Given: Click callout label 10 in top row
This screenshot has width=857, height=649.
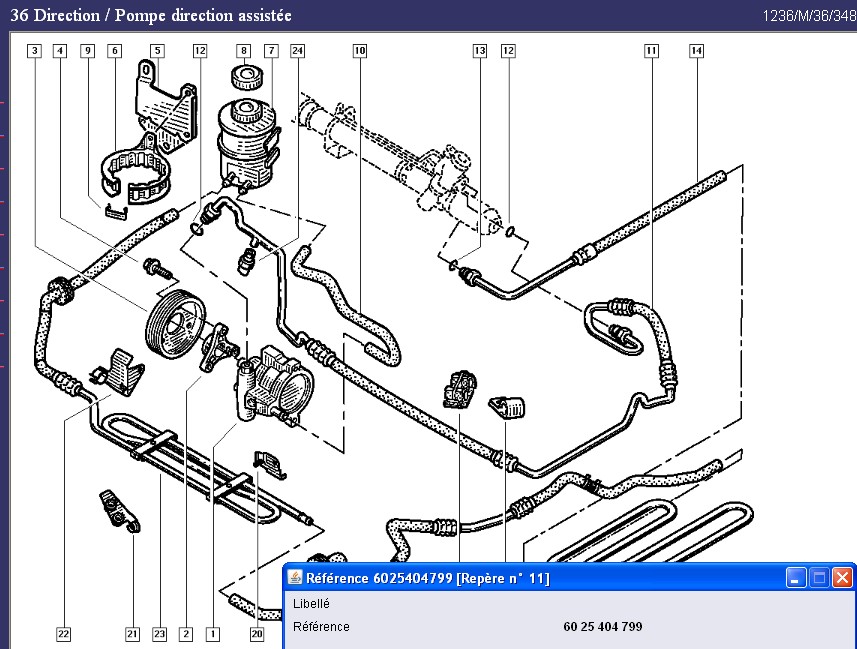Looking at the screenshot, I should [x=359, y=50].
